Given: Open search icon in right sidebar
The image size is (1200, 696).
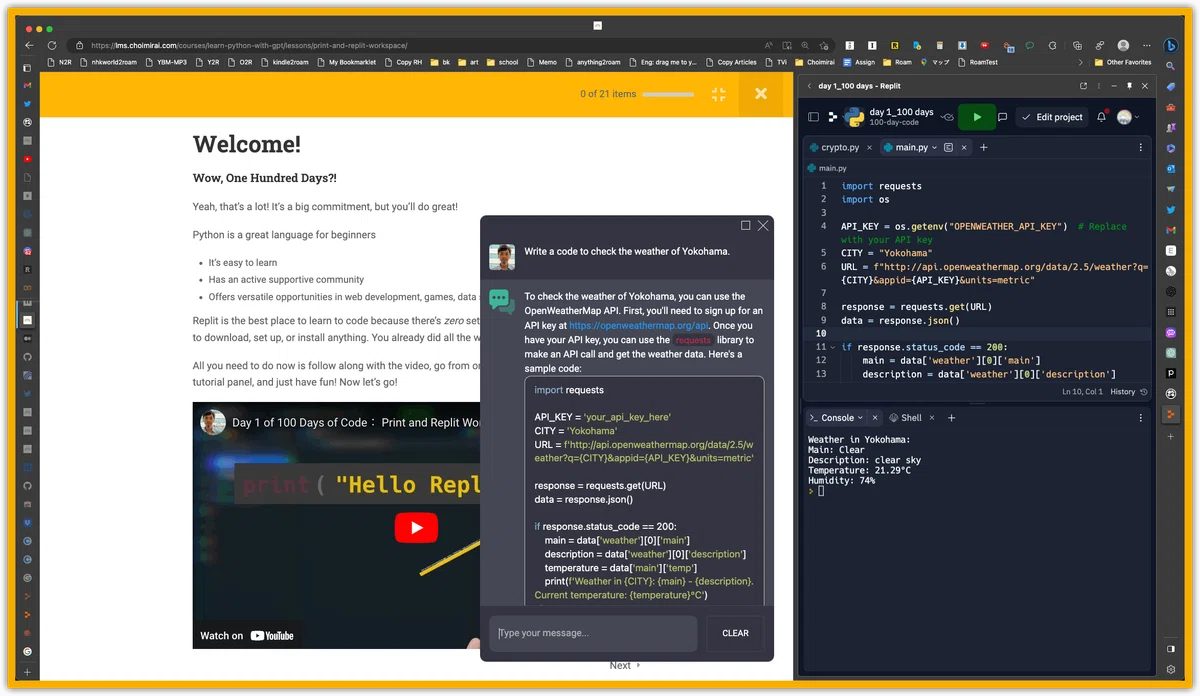Looking at the screenshot, I should click(1170, 67).
